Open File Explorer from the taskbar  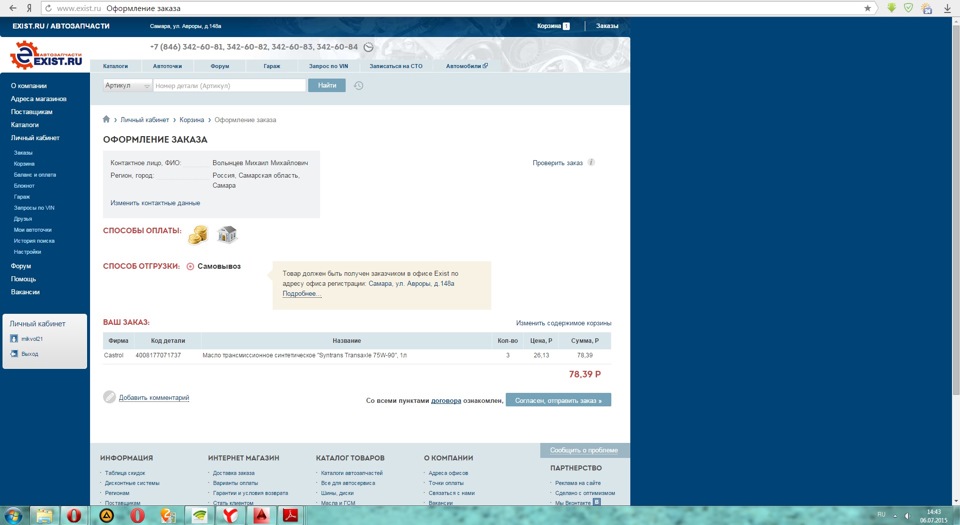44,516
